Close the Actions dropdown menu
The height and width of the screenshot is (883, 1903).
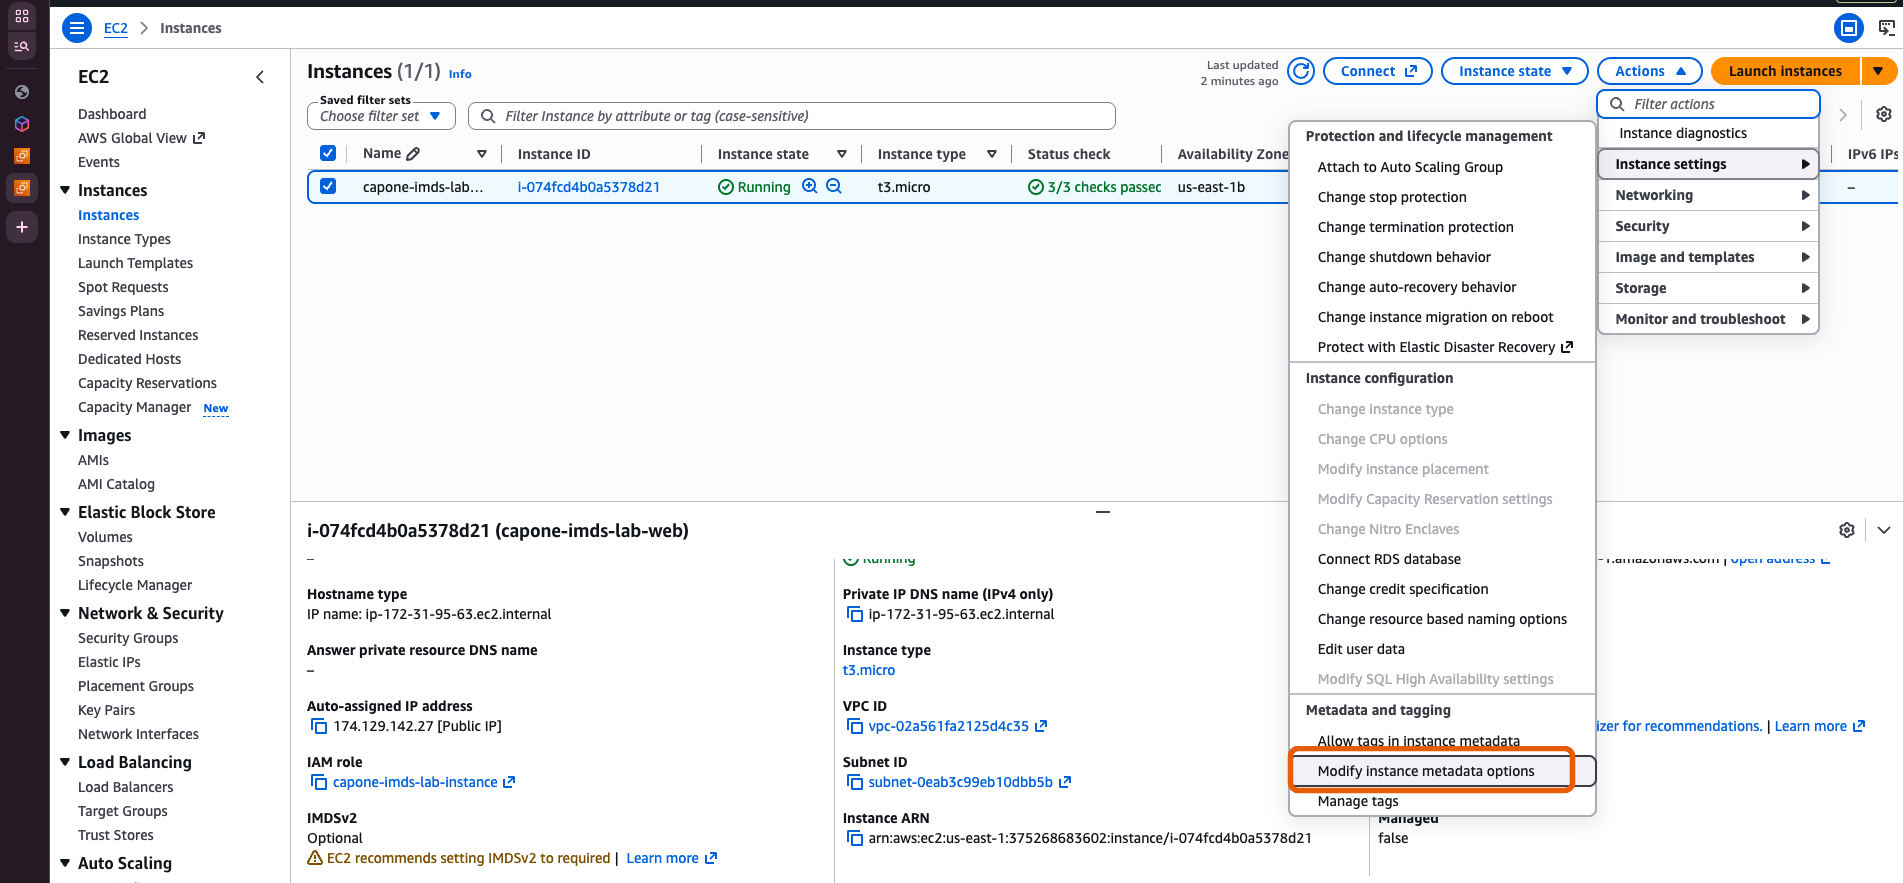[1649, 71]
